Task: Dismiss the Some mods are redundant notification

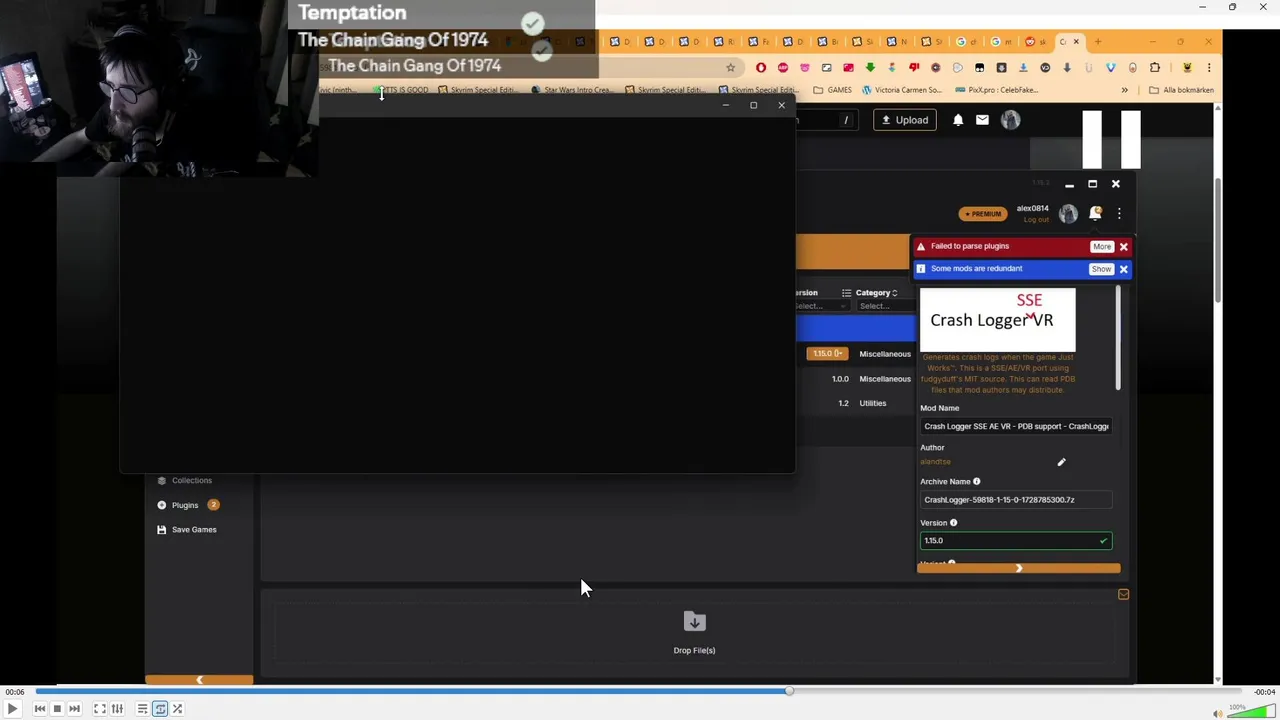Action: [x=1123, y=269]
